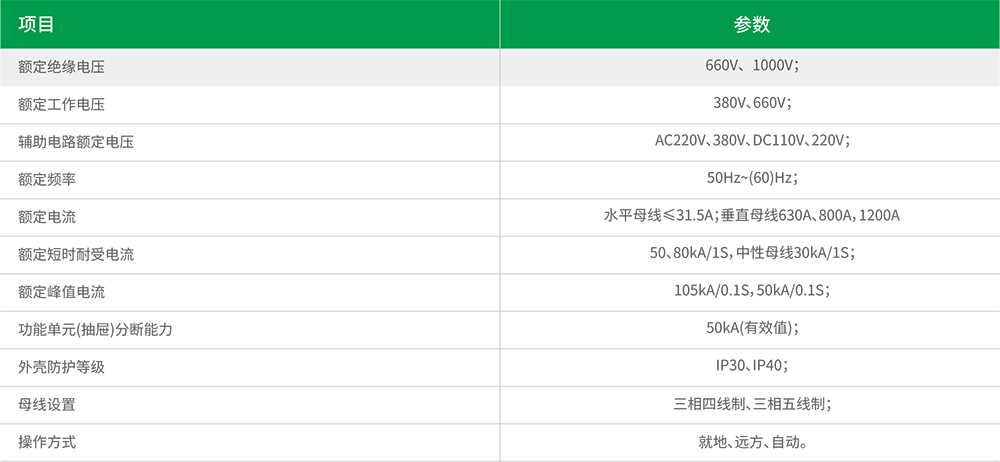Image resolution: width=1000 pixels, height=462 pixels.
Task: Click the 50Hz~(60)Hz value cell
Action: (751, 179)
